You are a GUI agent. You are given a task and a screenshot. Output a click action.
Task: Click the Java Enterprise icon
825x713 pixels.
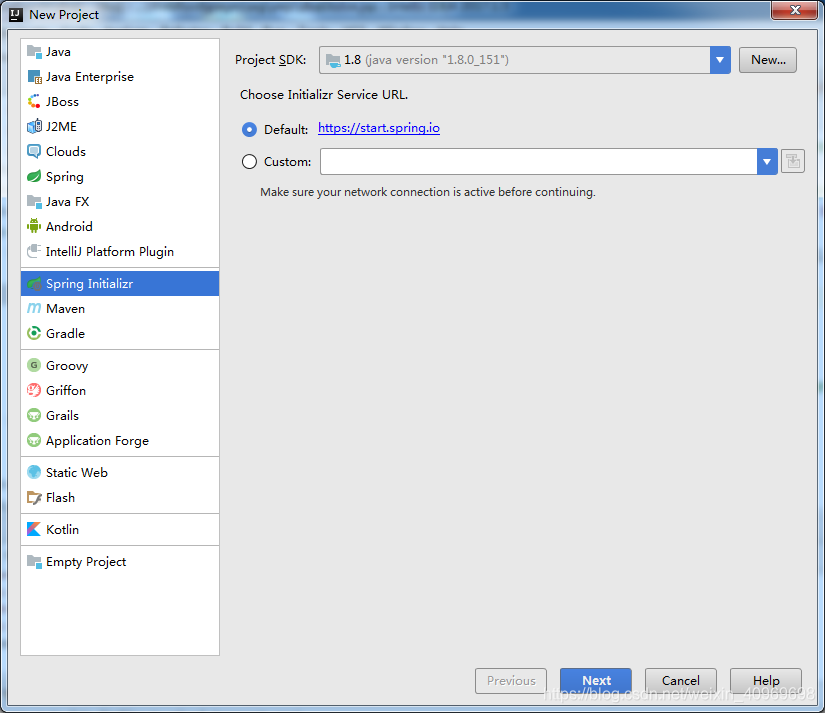point(34,77)
